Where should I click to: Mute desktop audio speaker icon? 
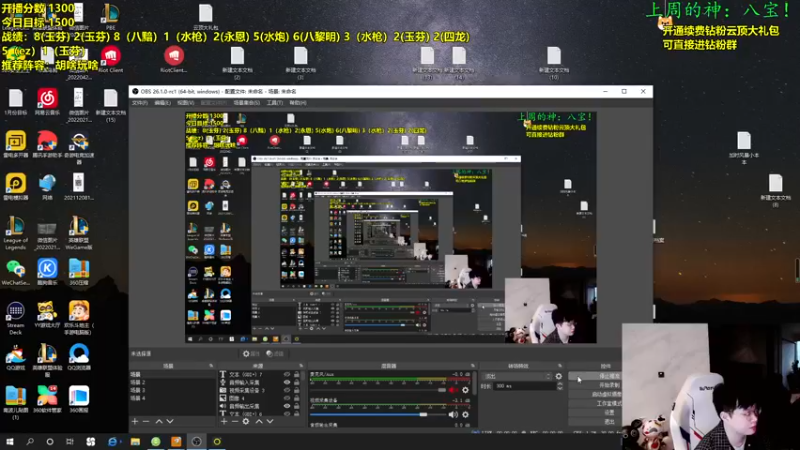click(x=453, y=415)
